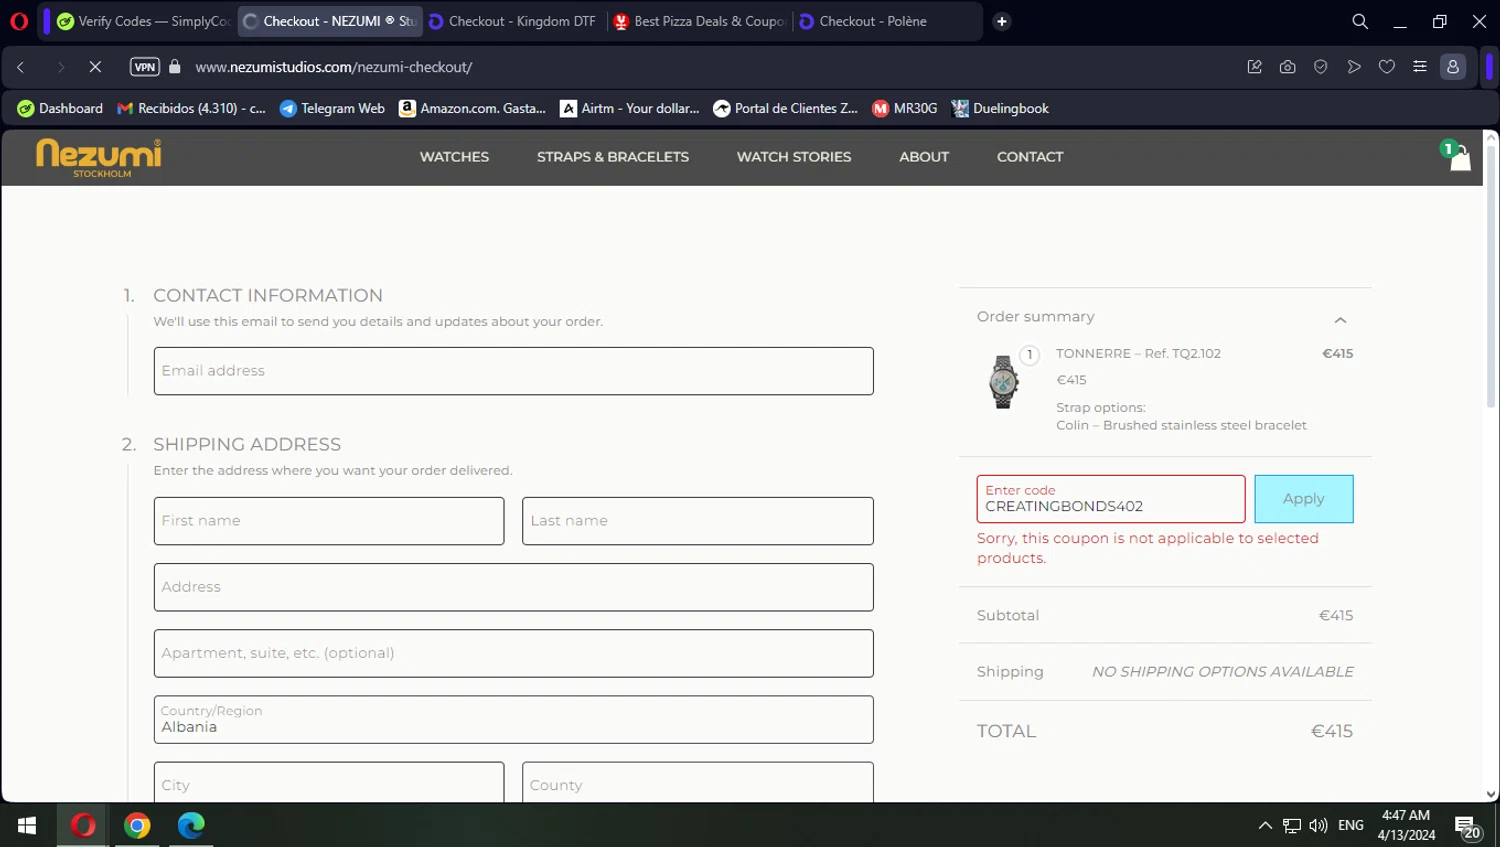Open the ad blocker shield icon
The height and width of the screenshot is (847, 1500).
pos(1321,67)
